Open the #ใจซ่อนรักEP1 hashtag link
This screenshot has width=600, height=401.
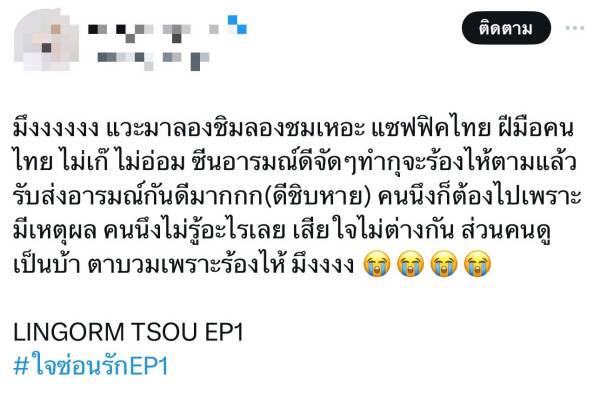click(x=91, y=365)
